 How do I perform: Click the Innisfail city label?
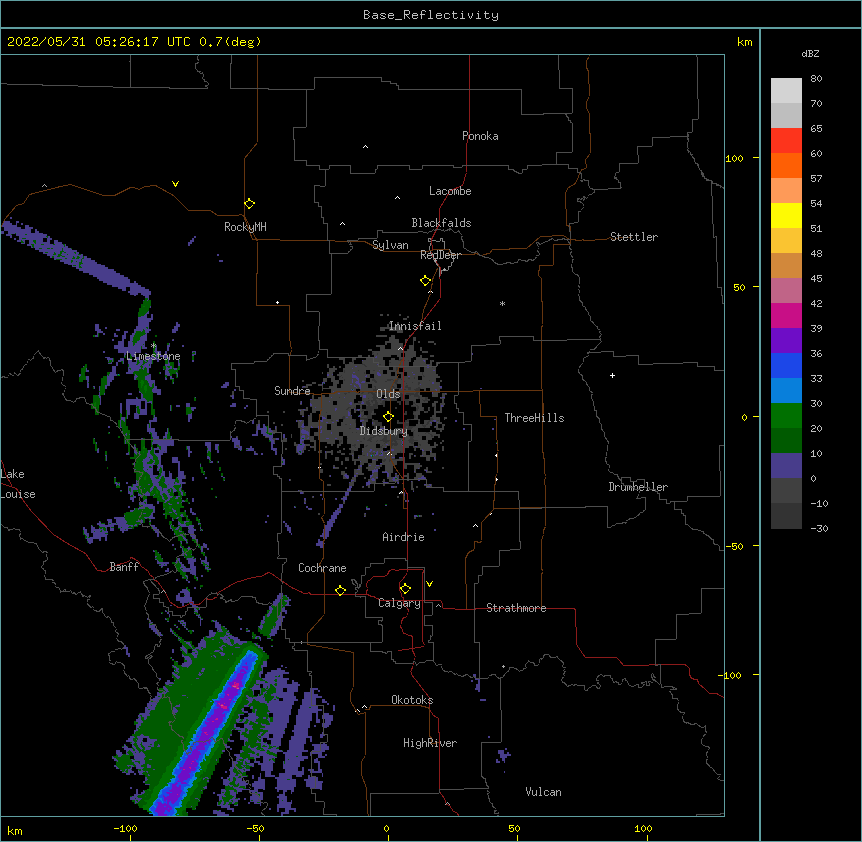(x=415, y=326)
